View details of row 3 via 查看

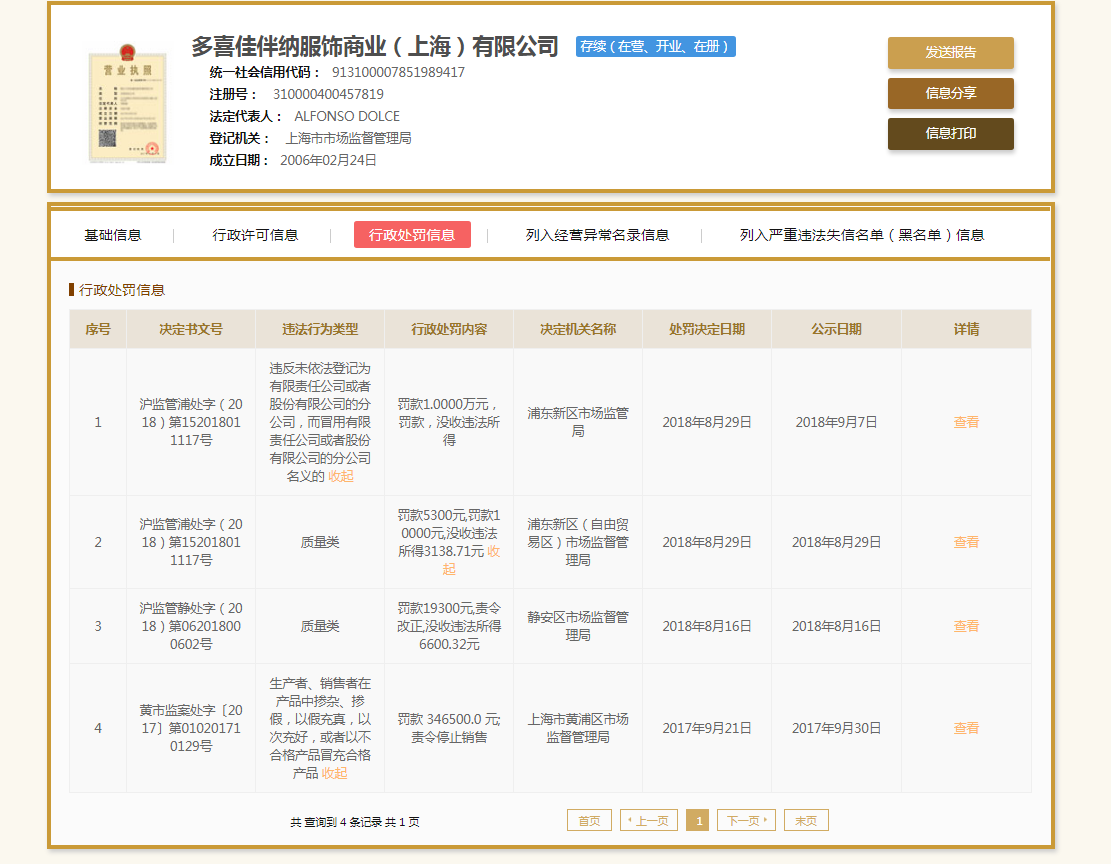966,627
